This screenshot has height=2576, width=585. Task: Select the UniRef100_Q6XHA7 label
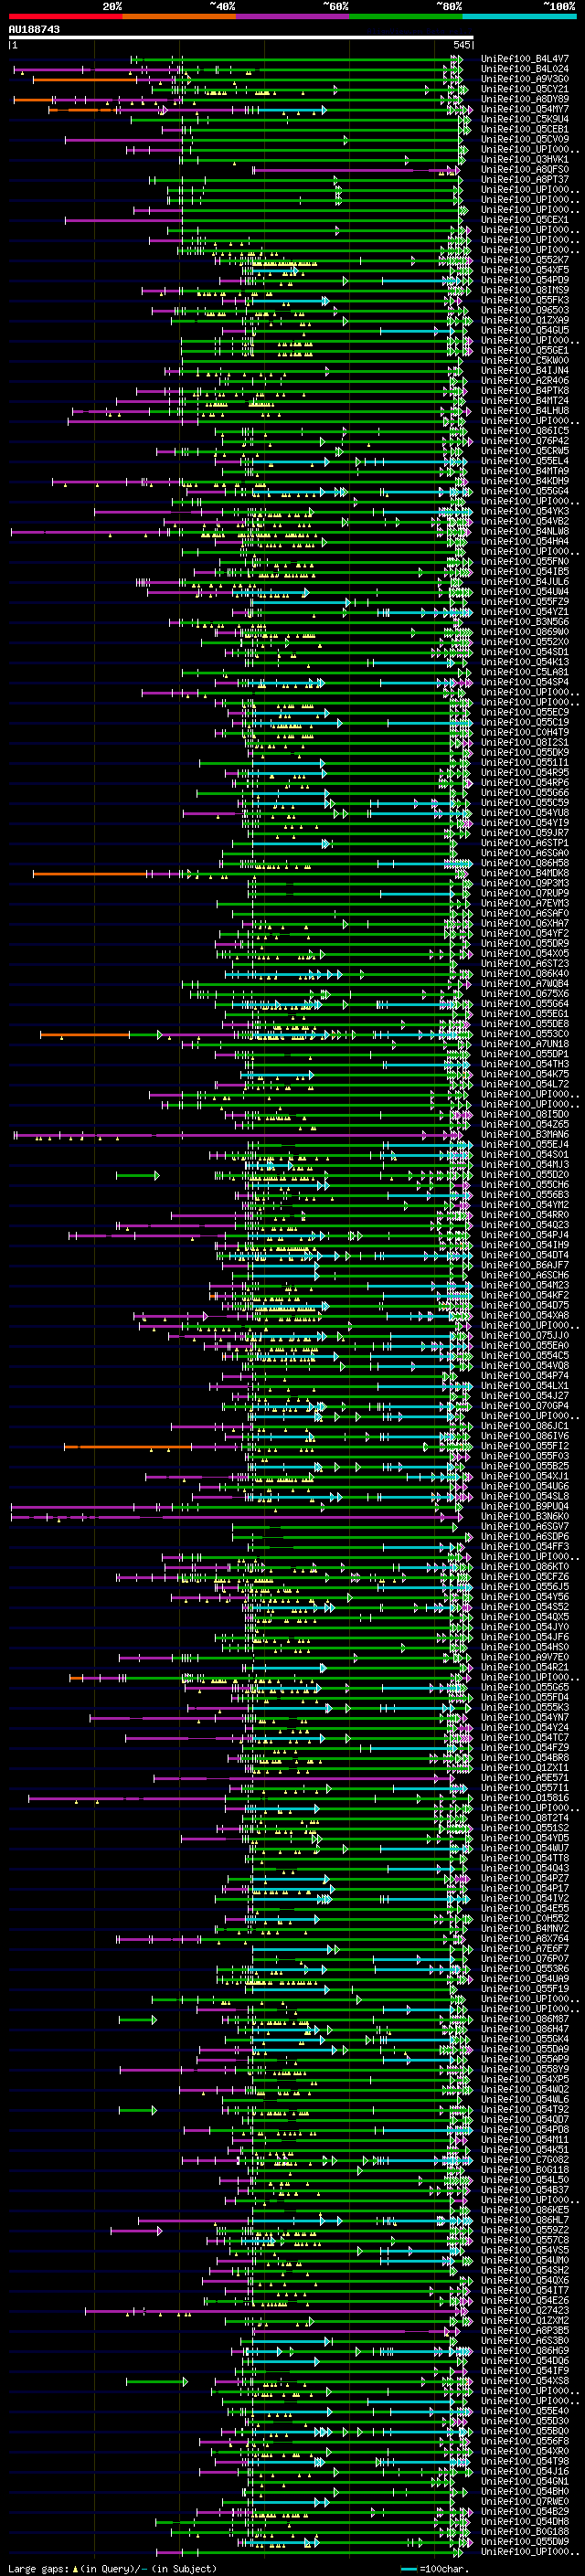pos(525,923)
